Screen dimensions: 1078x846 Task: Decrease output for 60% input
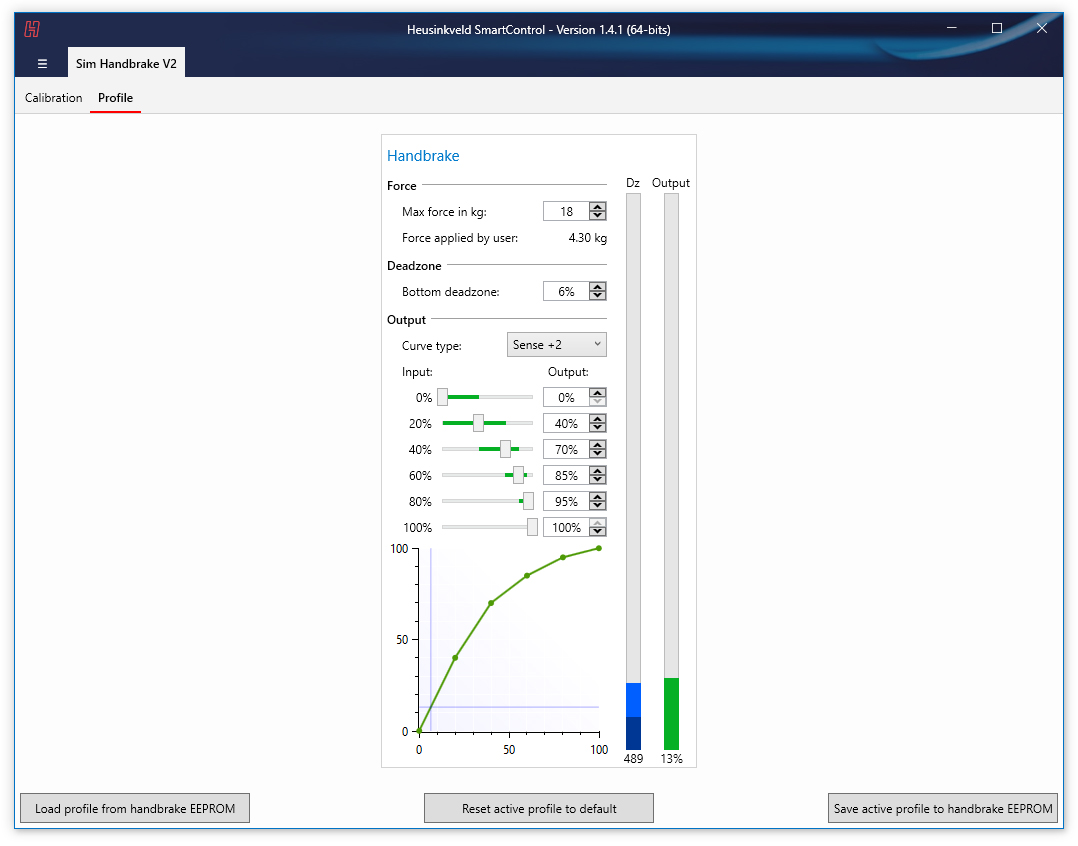pyautogui.click(x=597, y=480)
